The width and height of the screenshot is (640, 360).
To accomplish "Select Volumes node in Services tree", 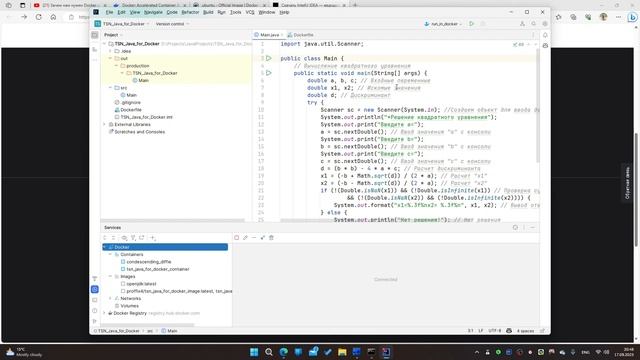I will pyautogui.click(x=127, y=306).
